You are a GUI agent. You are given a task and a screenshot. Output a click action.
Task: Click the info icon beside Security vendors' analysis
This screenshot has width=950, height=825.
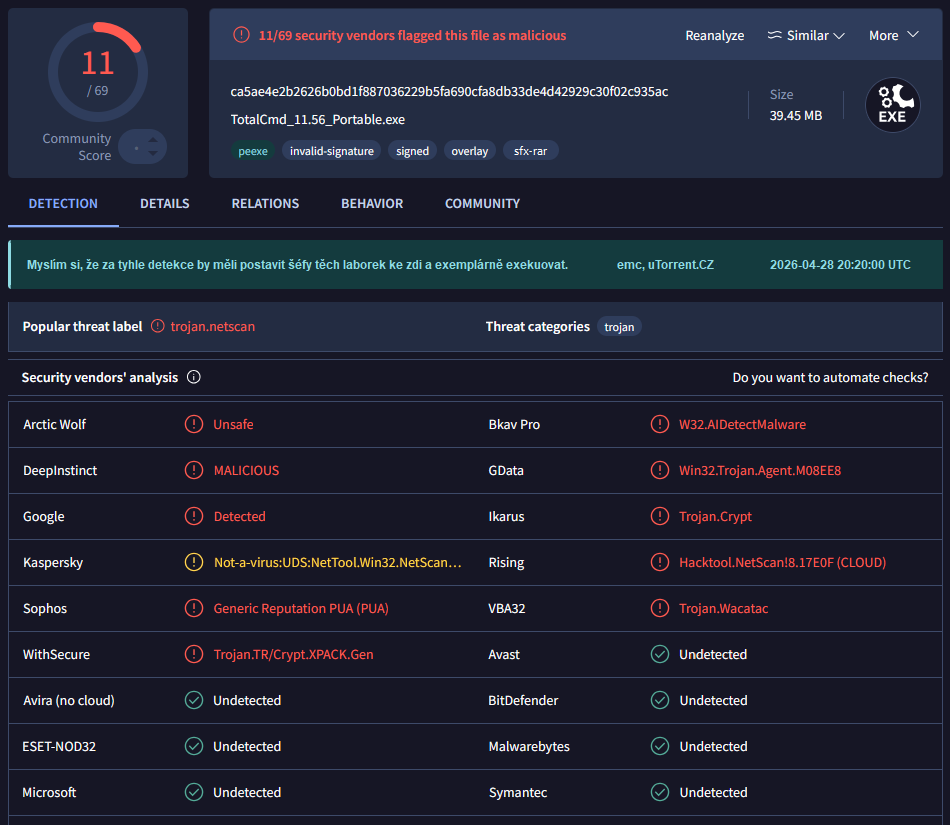(x=194, y=378)
